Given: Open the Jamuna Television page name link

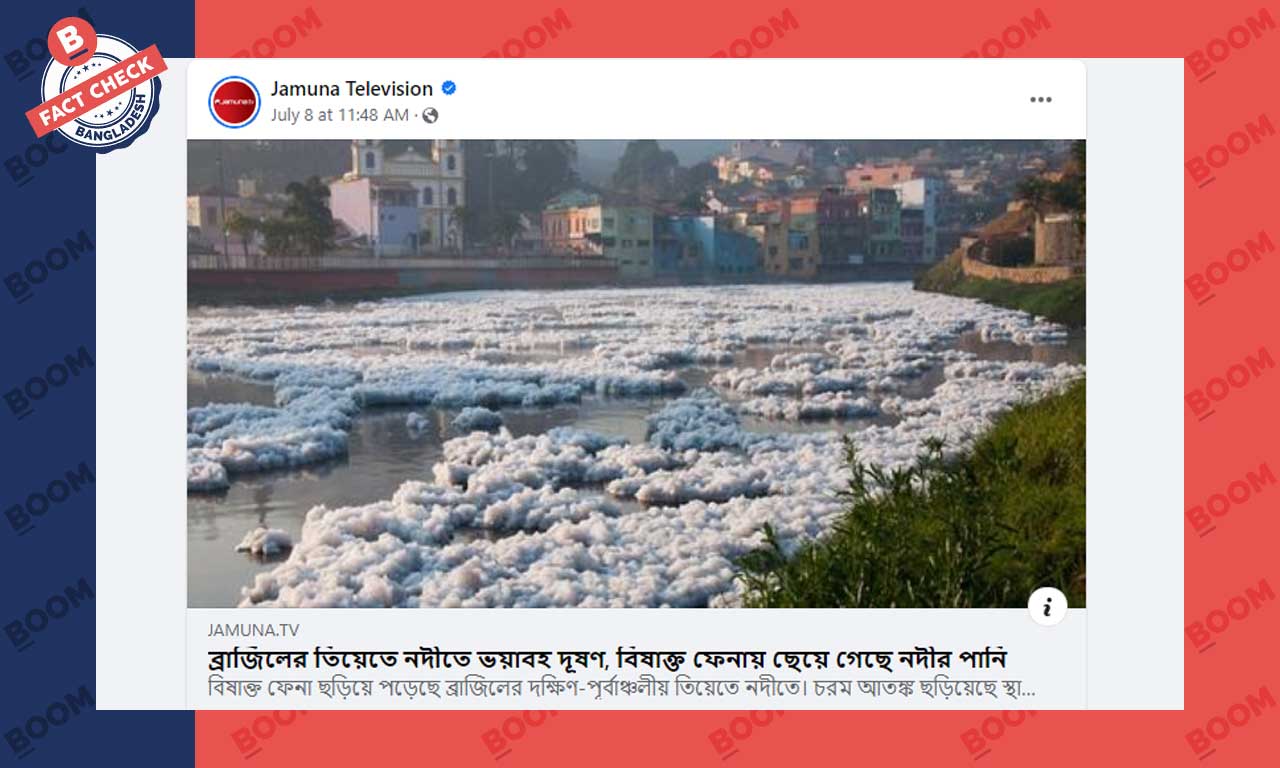Looking at the screenshot, I should coord(351,89).
